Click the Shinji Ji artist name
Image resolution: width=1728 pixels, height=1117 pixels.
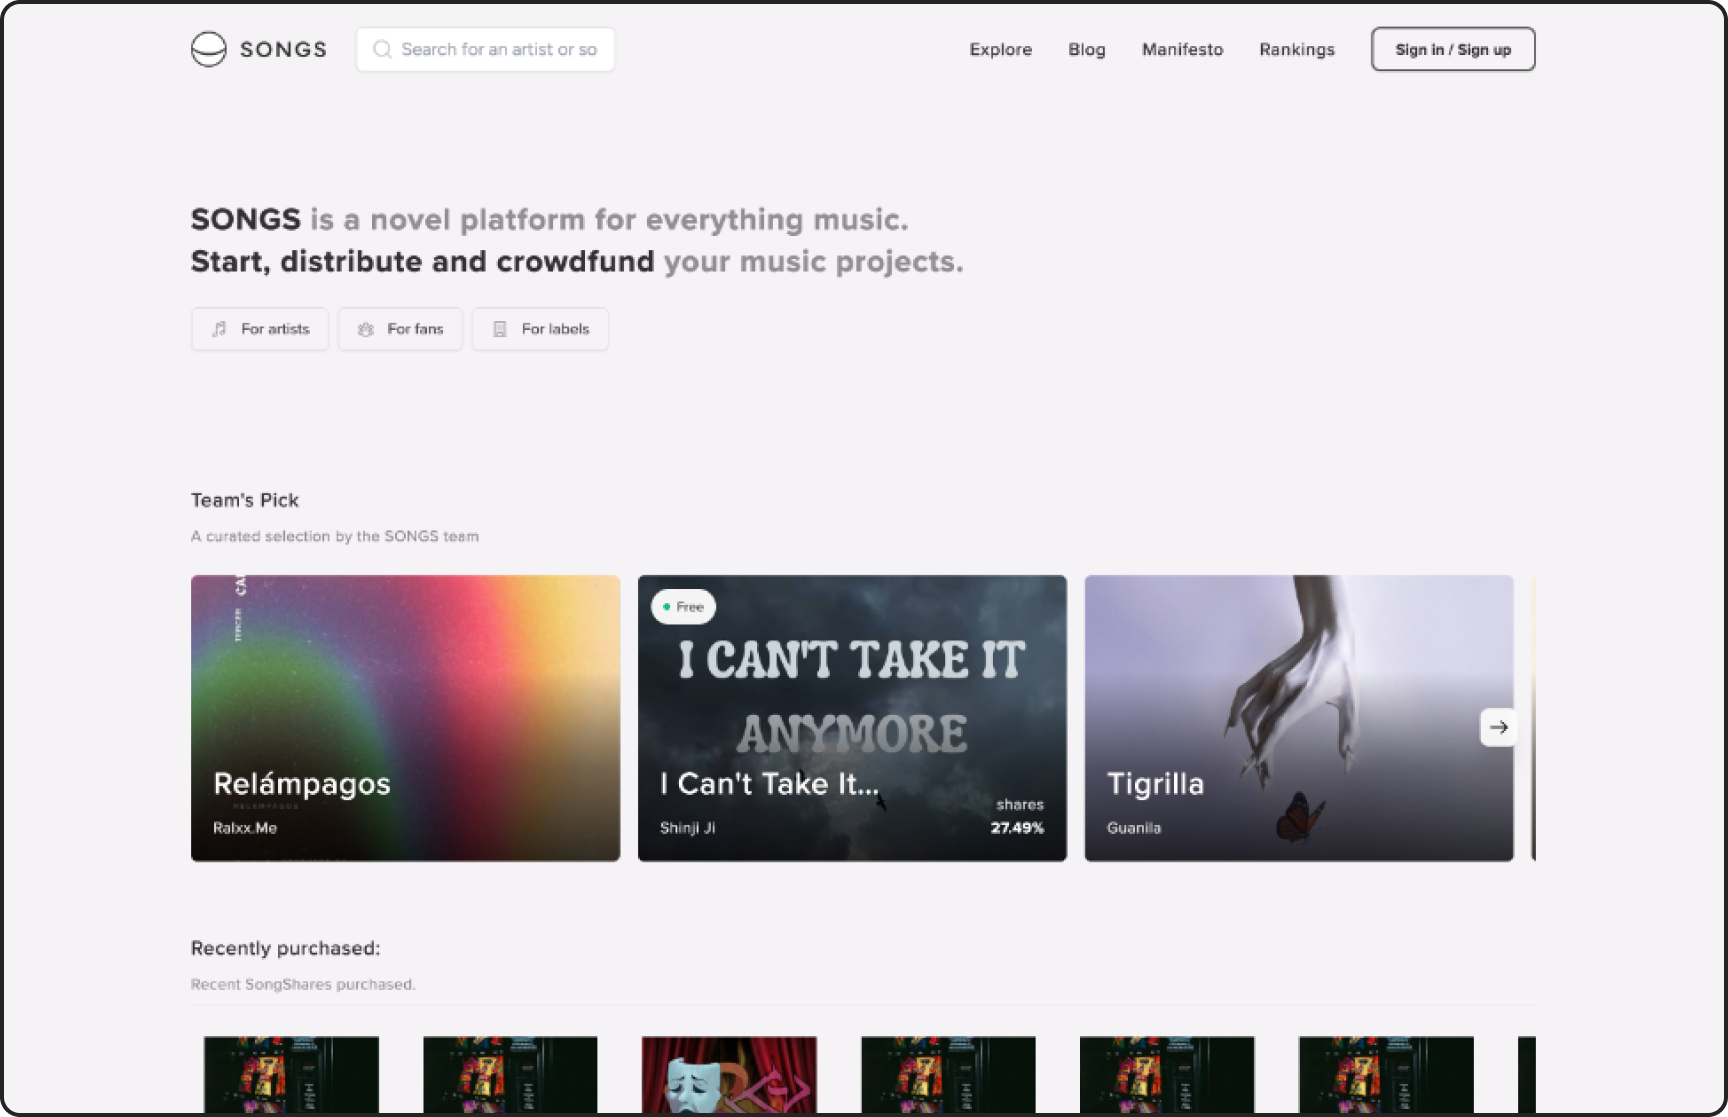(x=687, y=828)
